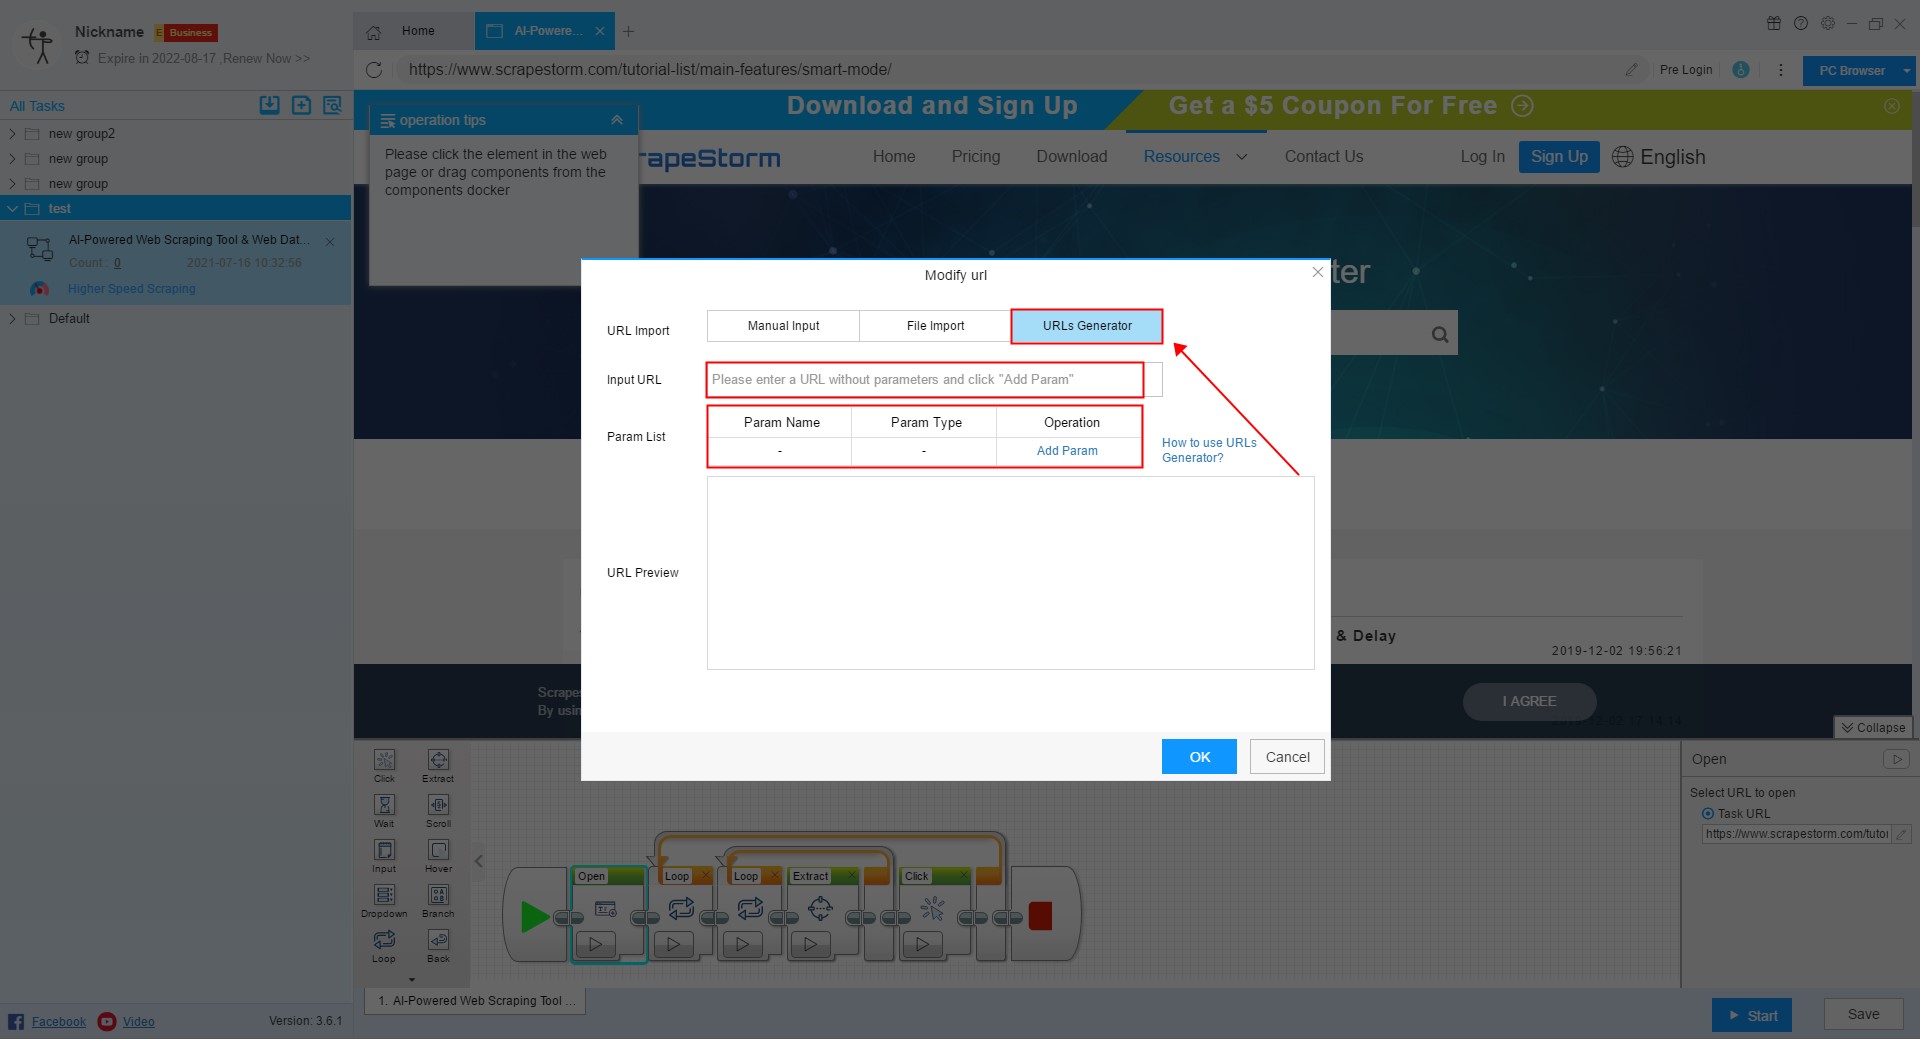Image resolution: width=1921 pixels, height=1039 pixels.
Task: Collapse the operation tips panel
Action: click(617, 120)
